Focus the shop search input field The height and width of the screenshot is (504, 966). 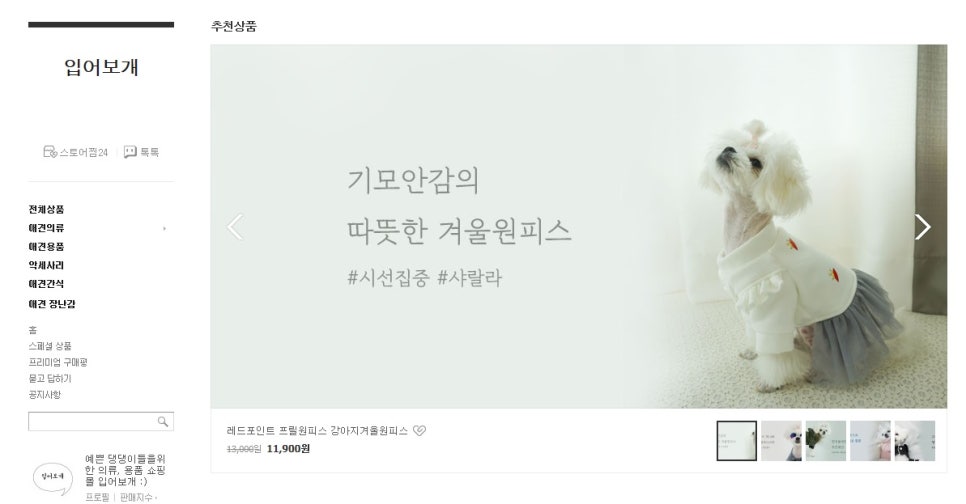(92, 421)
